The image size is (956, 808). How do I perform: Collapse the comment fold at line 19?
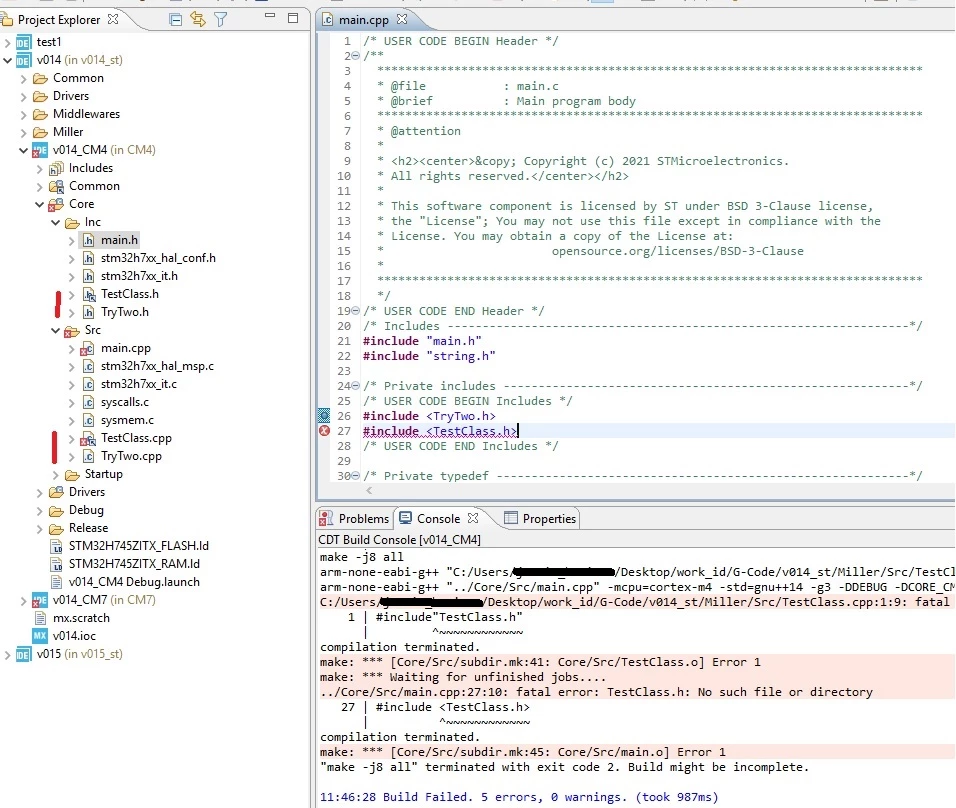[x=356, y=311]
